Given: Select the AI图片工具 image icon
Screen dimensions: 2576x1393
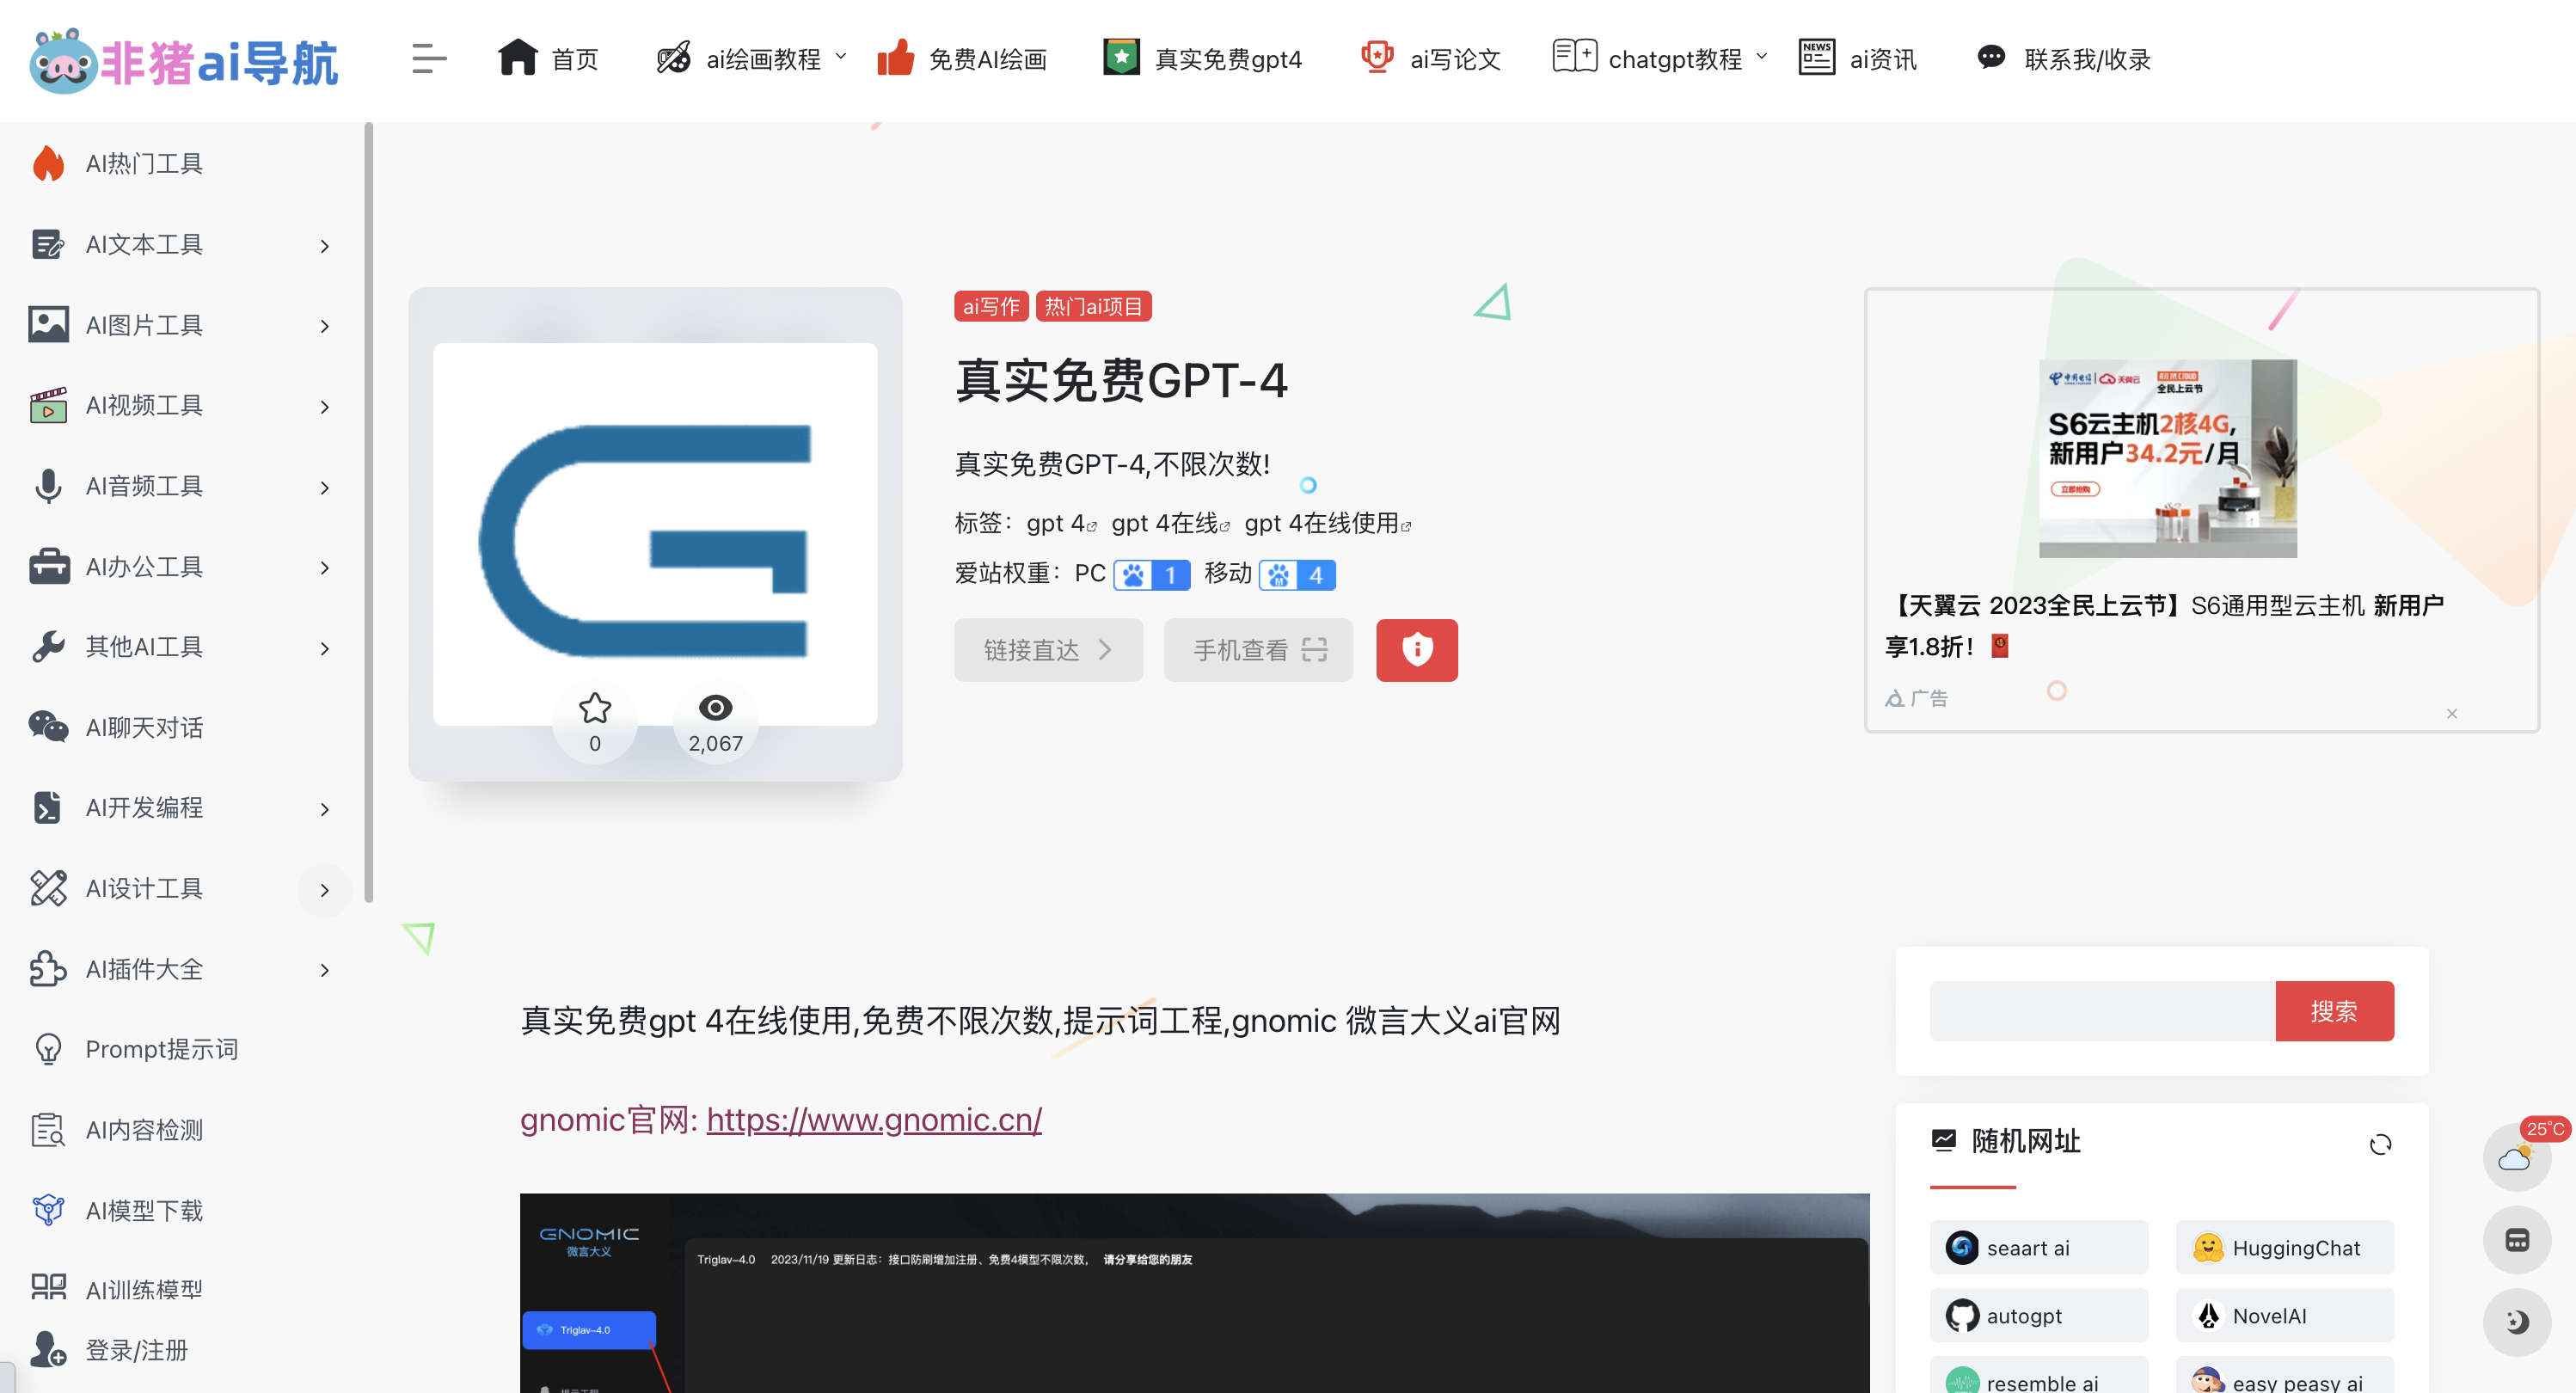Looking at the screenshot, I should pos(48,325).
